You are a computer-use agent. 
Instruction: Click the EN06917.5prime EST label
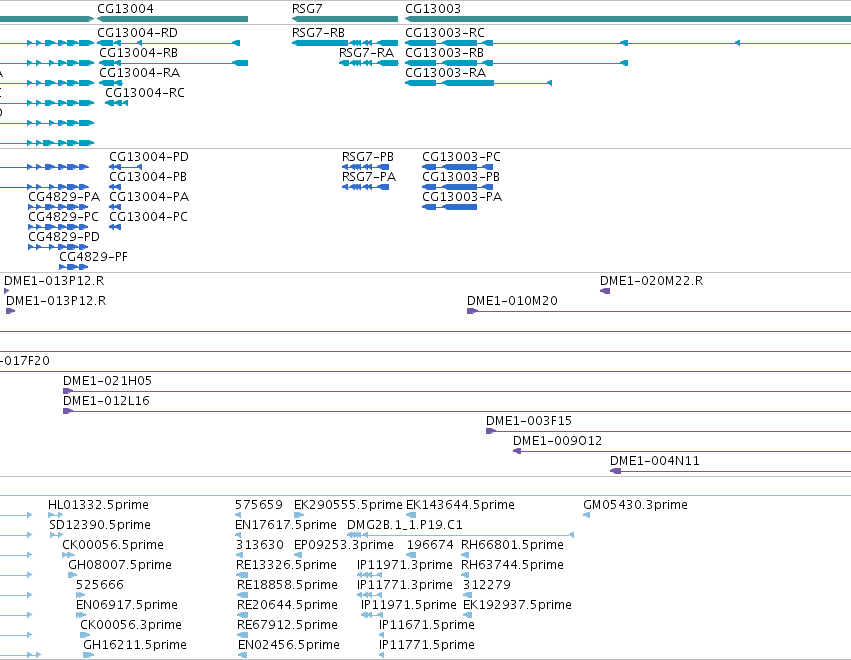coord(127,605)
